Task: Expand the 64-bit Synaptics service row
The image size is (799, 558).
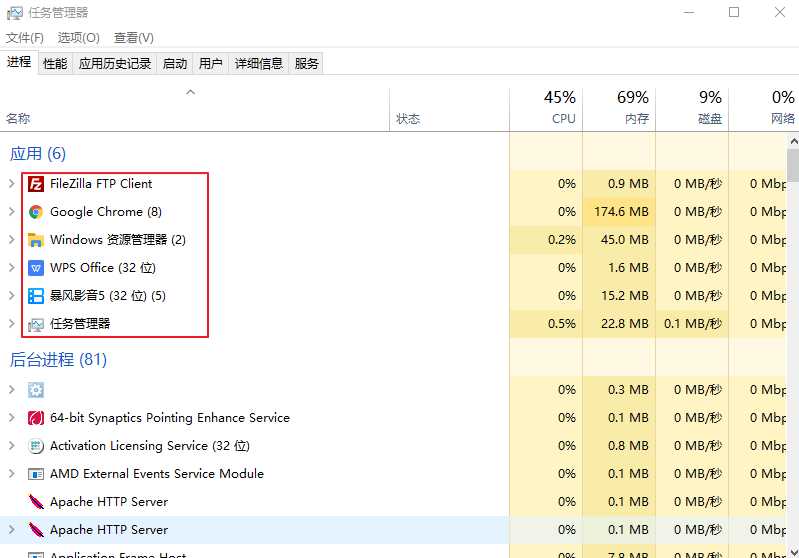Action: 12,418
